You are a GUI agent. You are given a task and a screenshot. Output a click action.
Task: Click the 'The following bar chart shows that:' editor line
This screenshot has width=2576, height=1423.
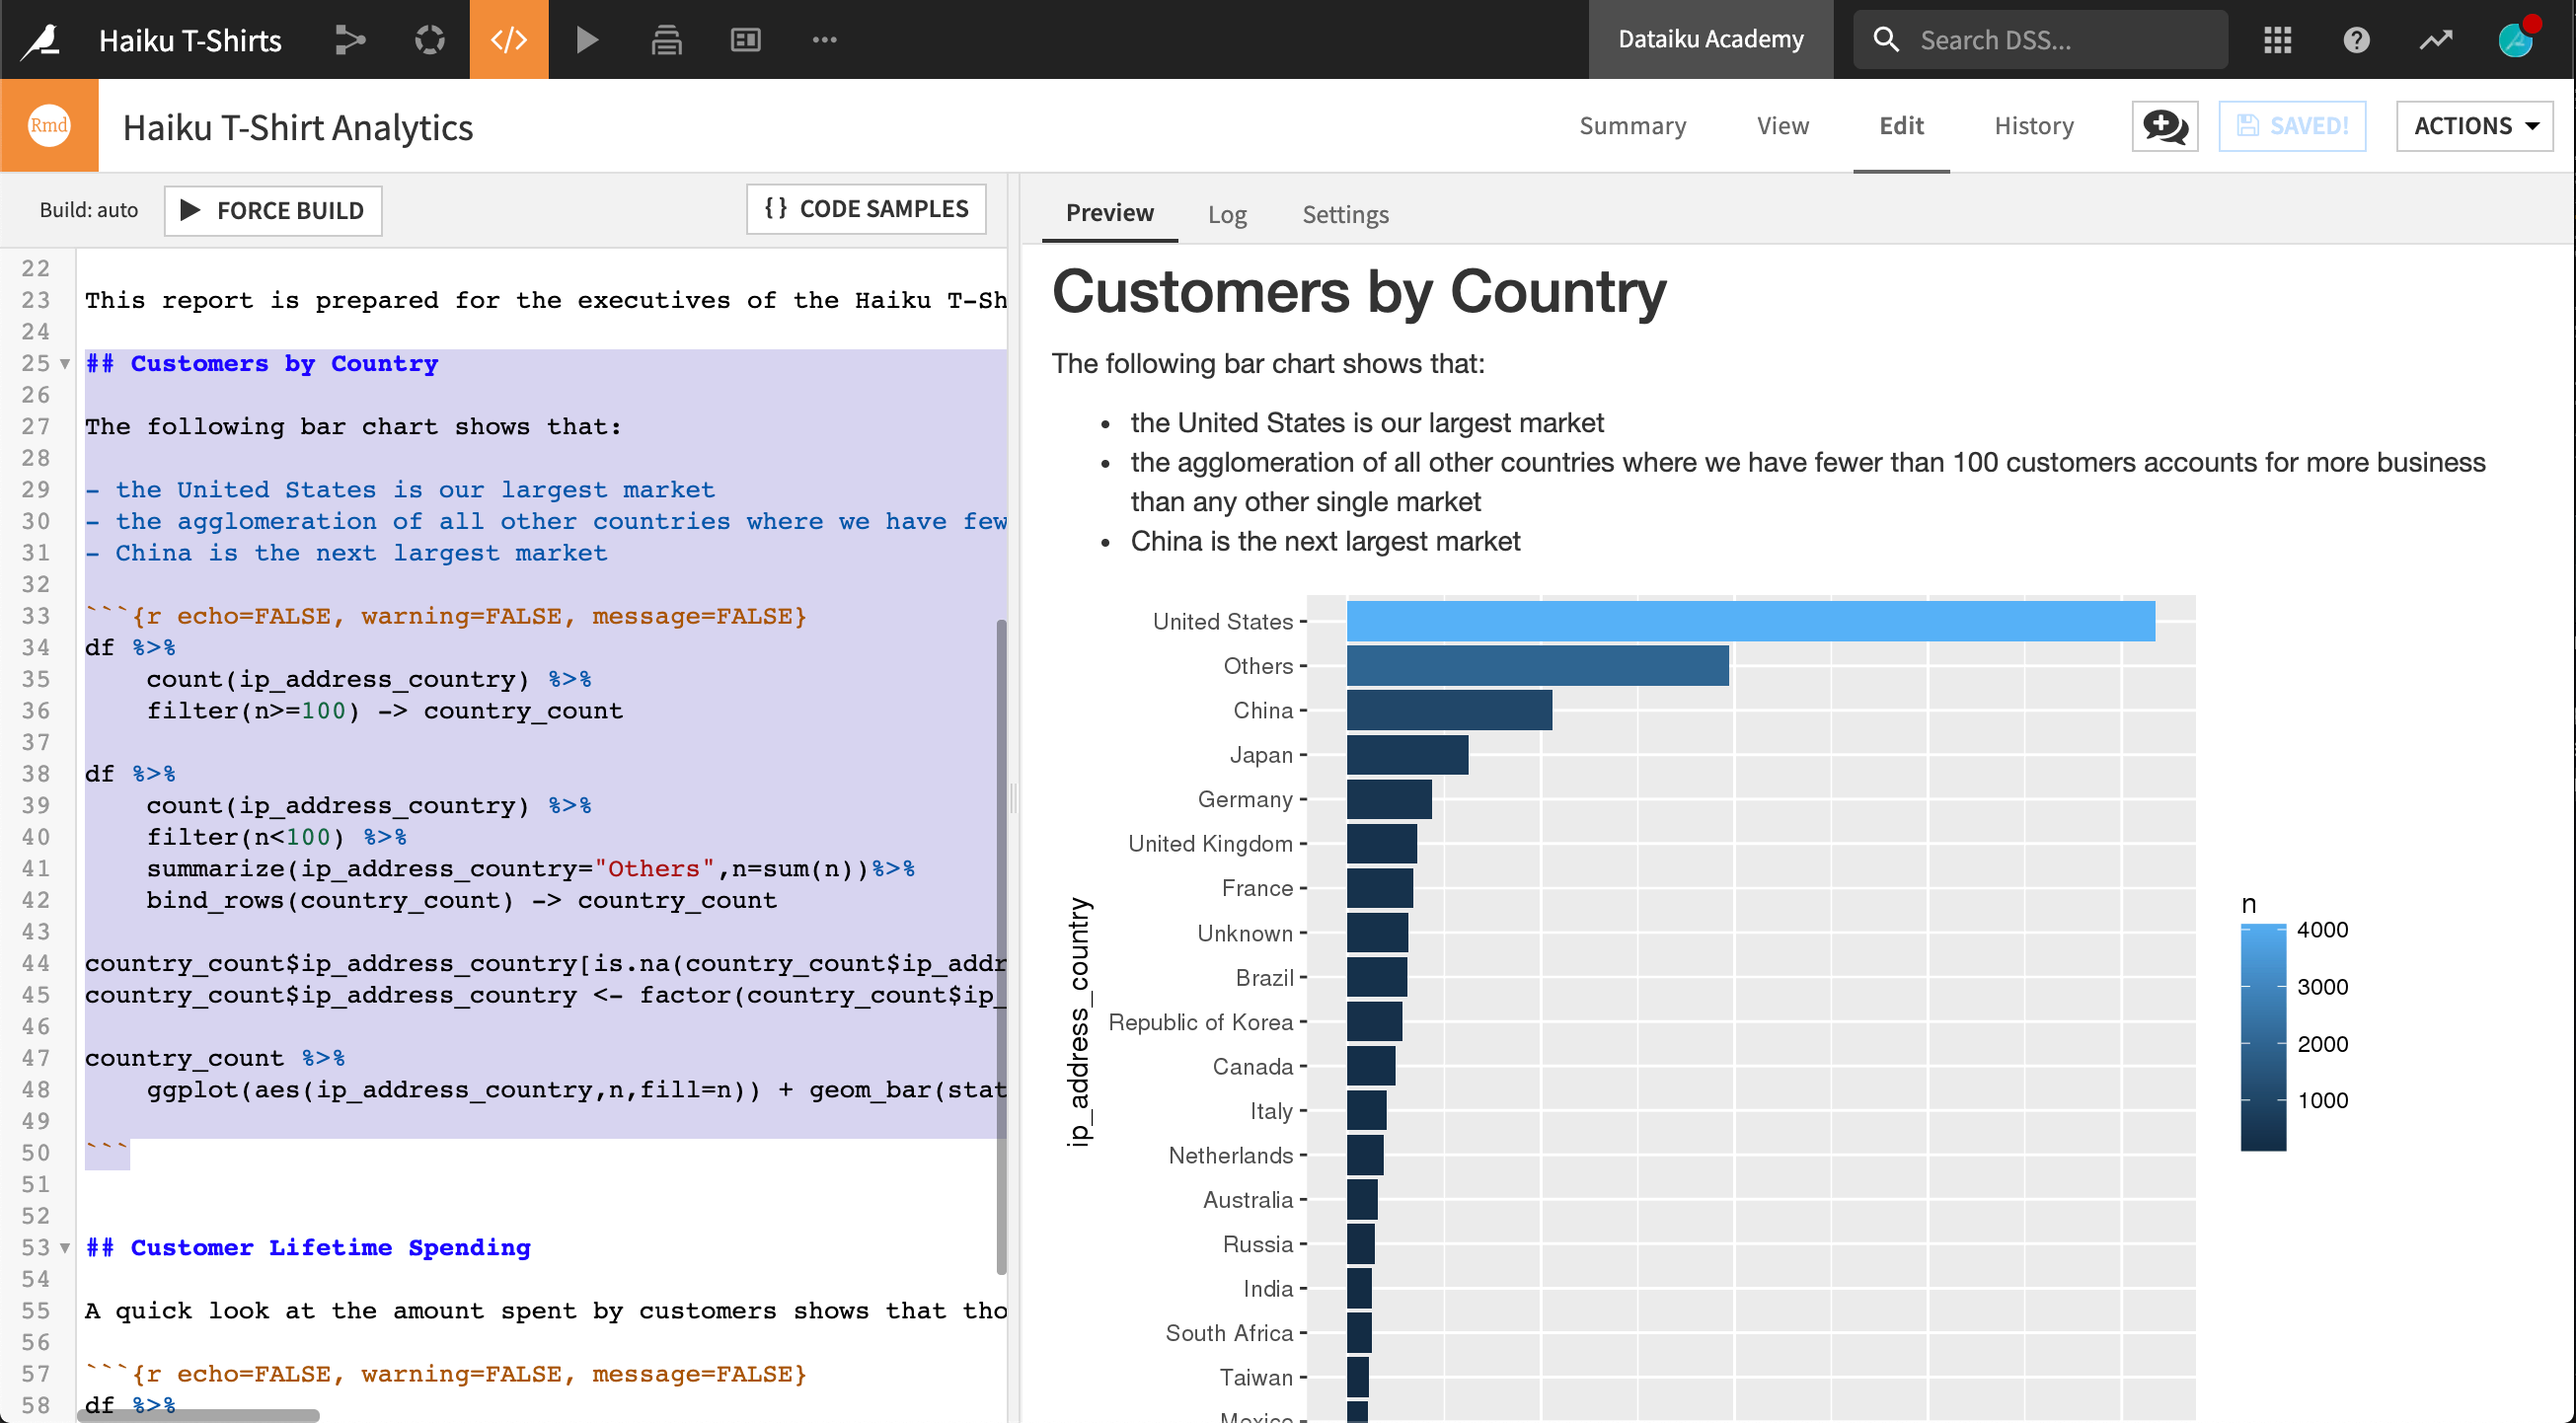pyautogui.click(x=353, y=427)
